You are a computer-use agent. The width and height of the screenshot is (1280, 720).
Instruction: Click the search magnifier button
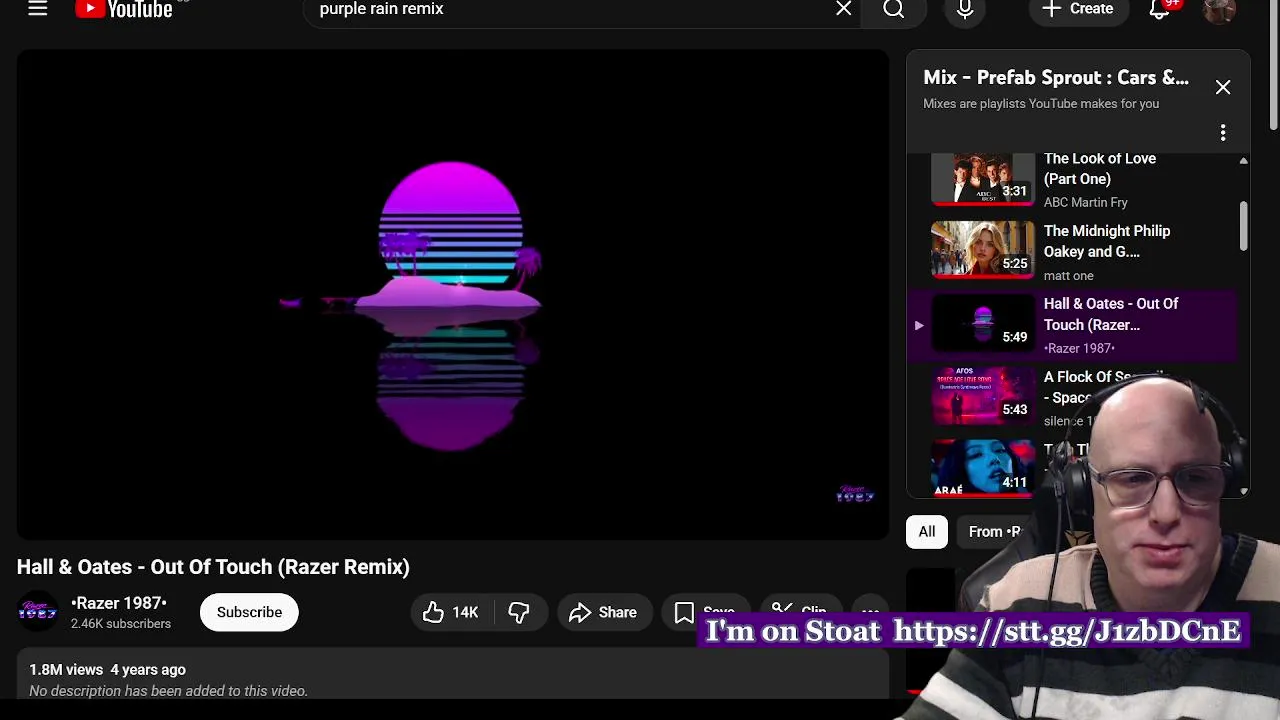pyautogui.click(x=894, y=9)
